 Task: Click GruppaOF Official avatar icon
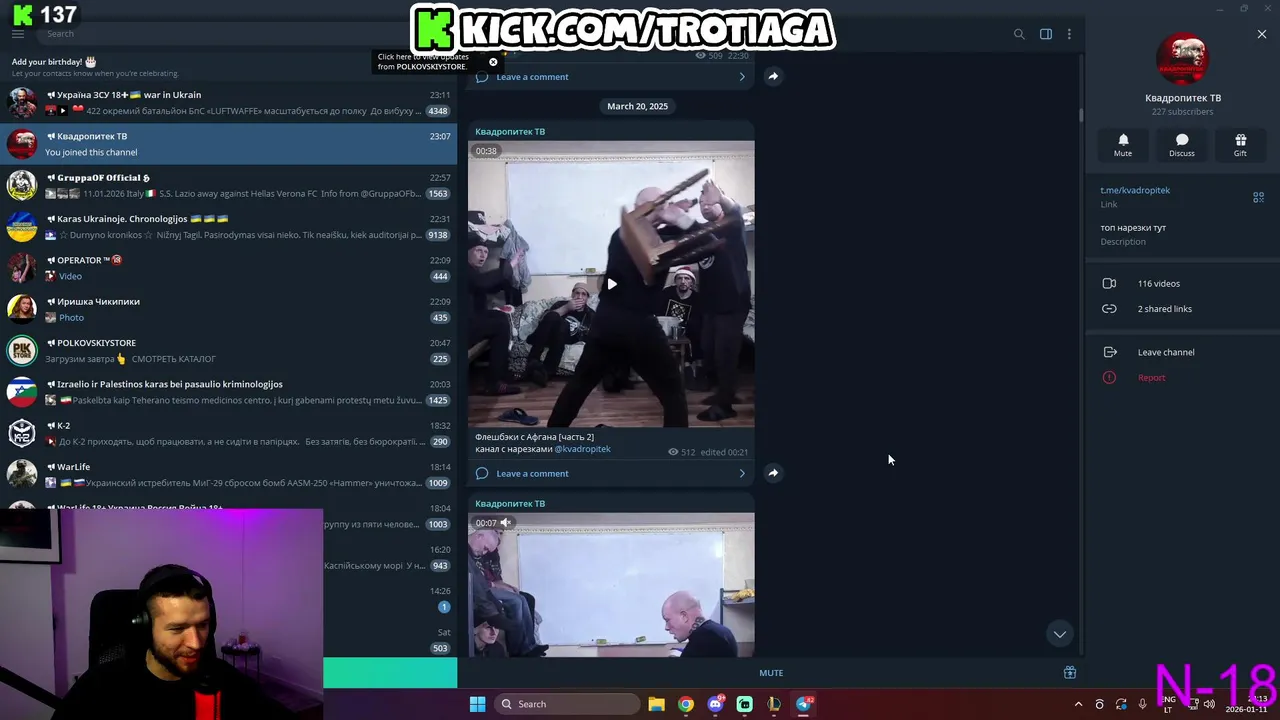click(x=22, y=185)
